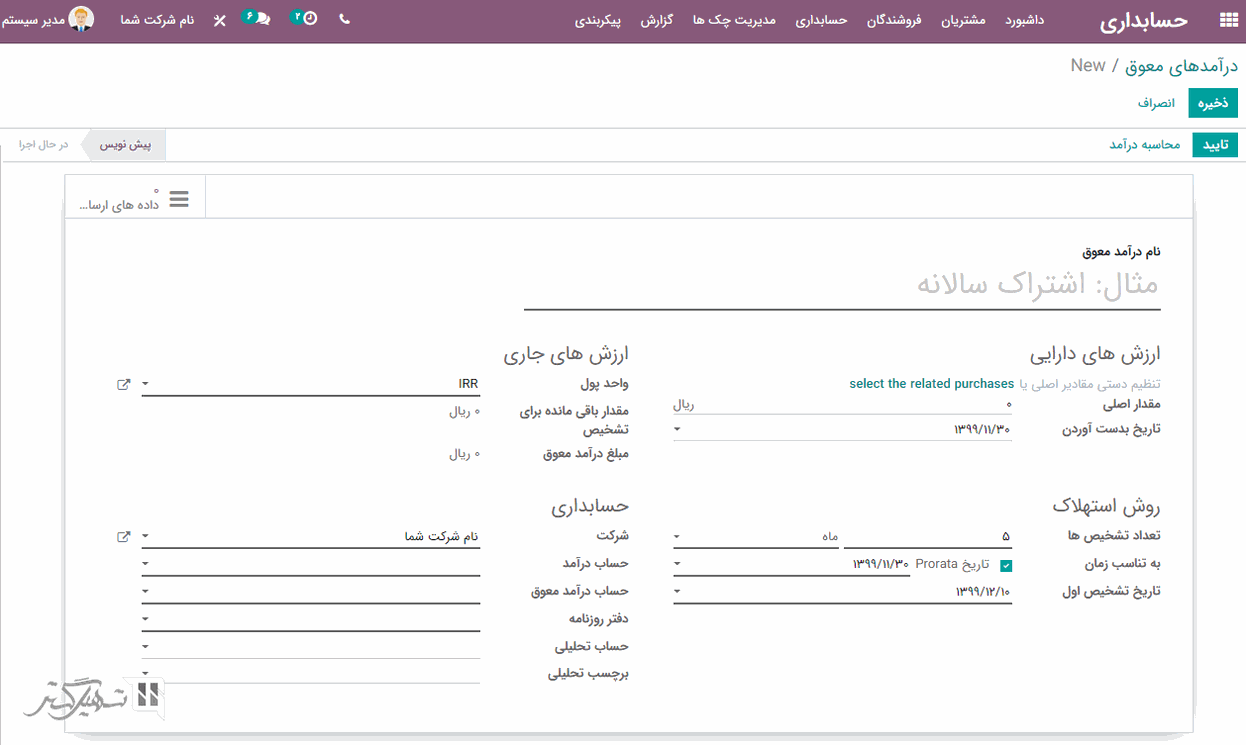1246x745 pixels.
Task: Open the activities clock icon
Action: 305,18
